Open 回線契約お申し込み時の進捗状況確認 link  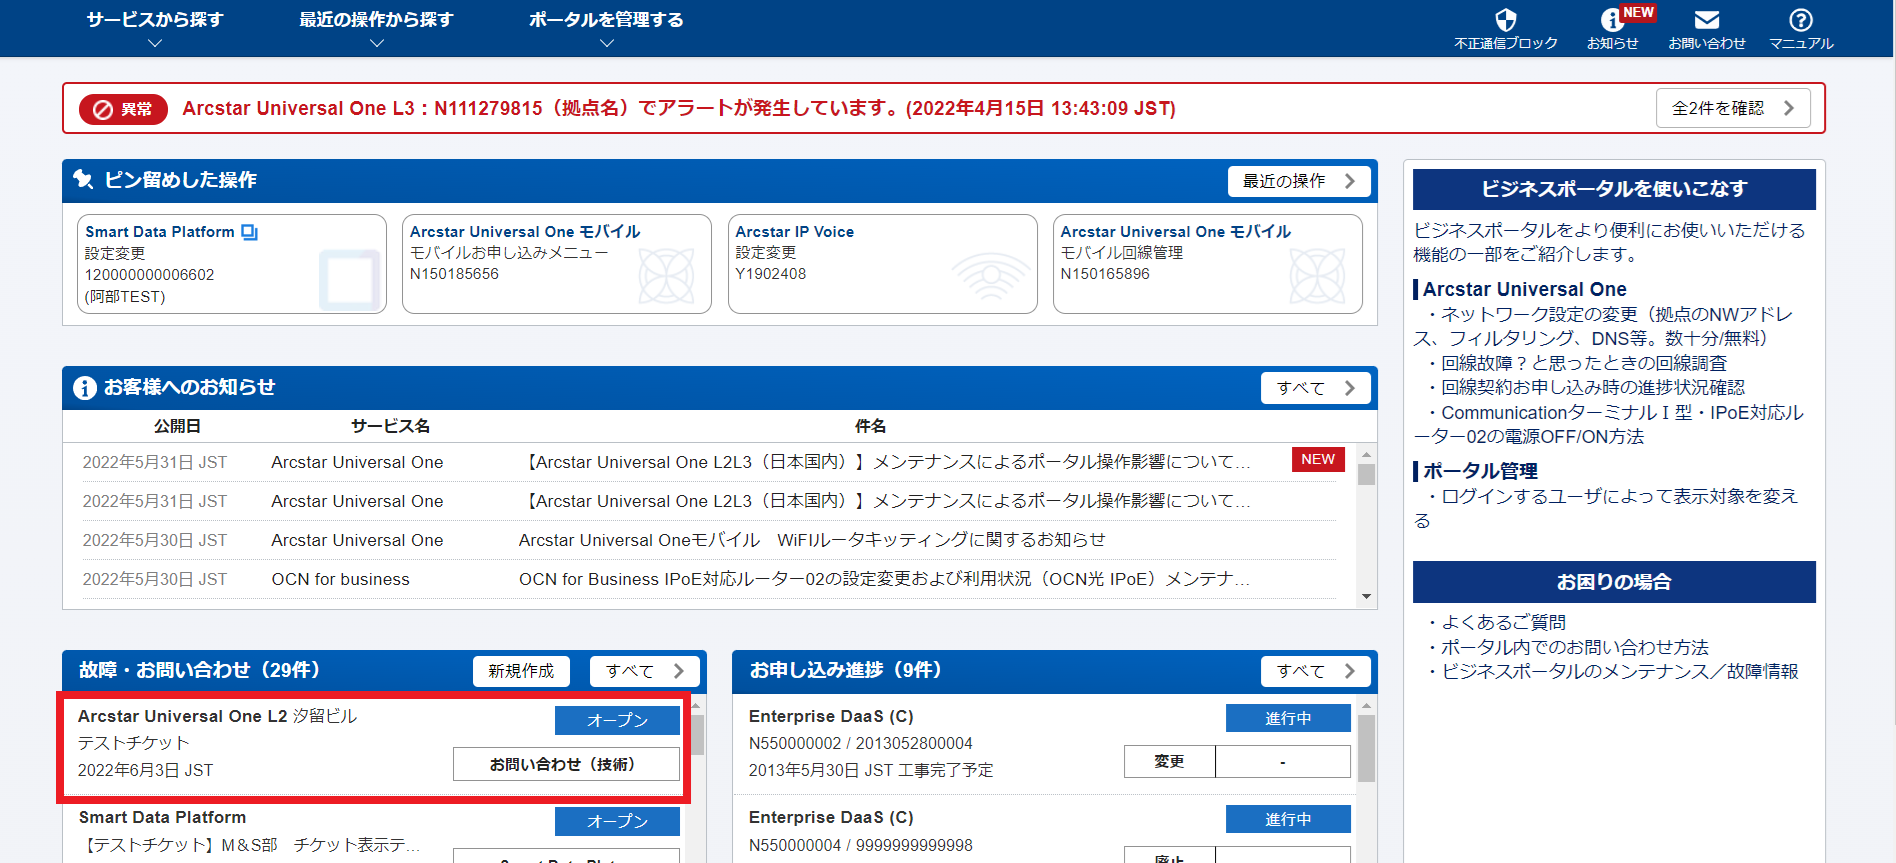[1593, 387]
